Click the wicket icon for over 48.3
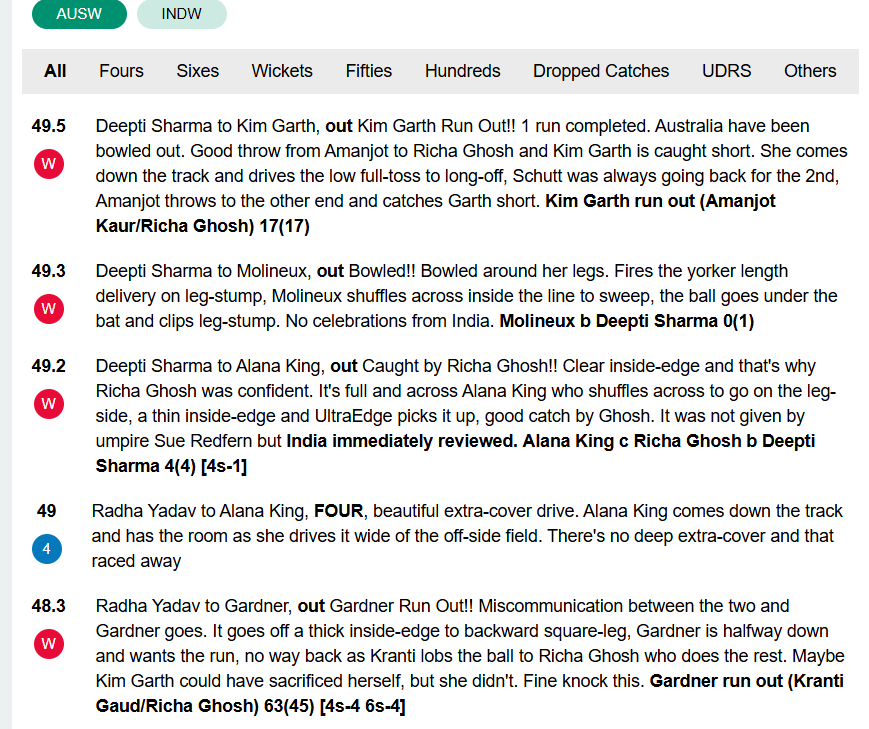 tap(49, 644)
